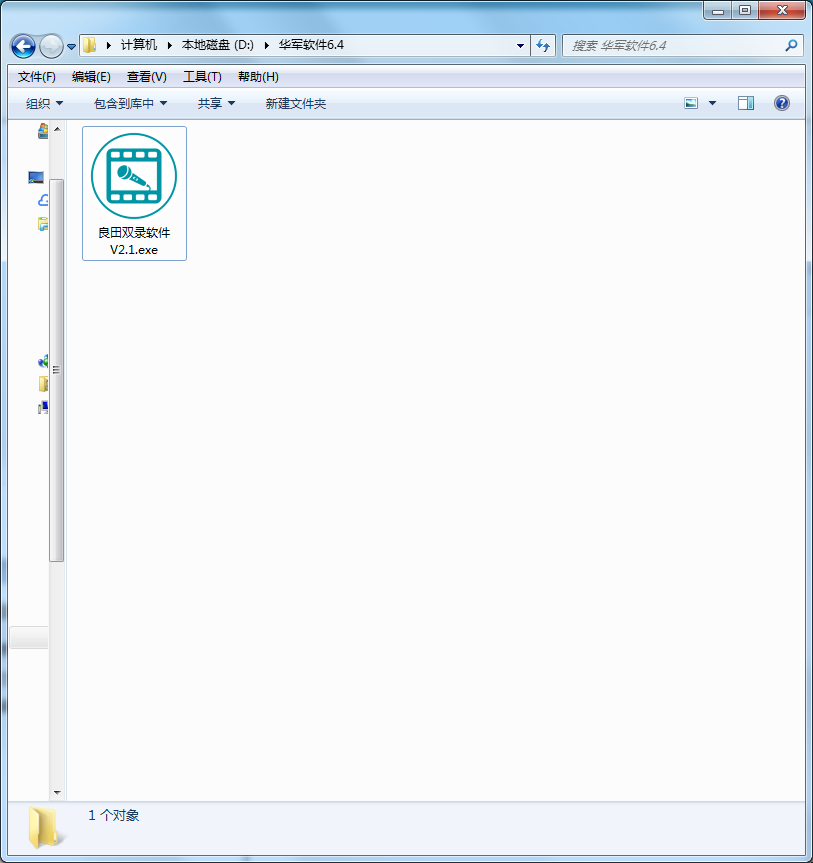Open the 共享 dropdown menu
Viewport: 813px width, 863px height.
(216, 103)
